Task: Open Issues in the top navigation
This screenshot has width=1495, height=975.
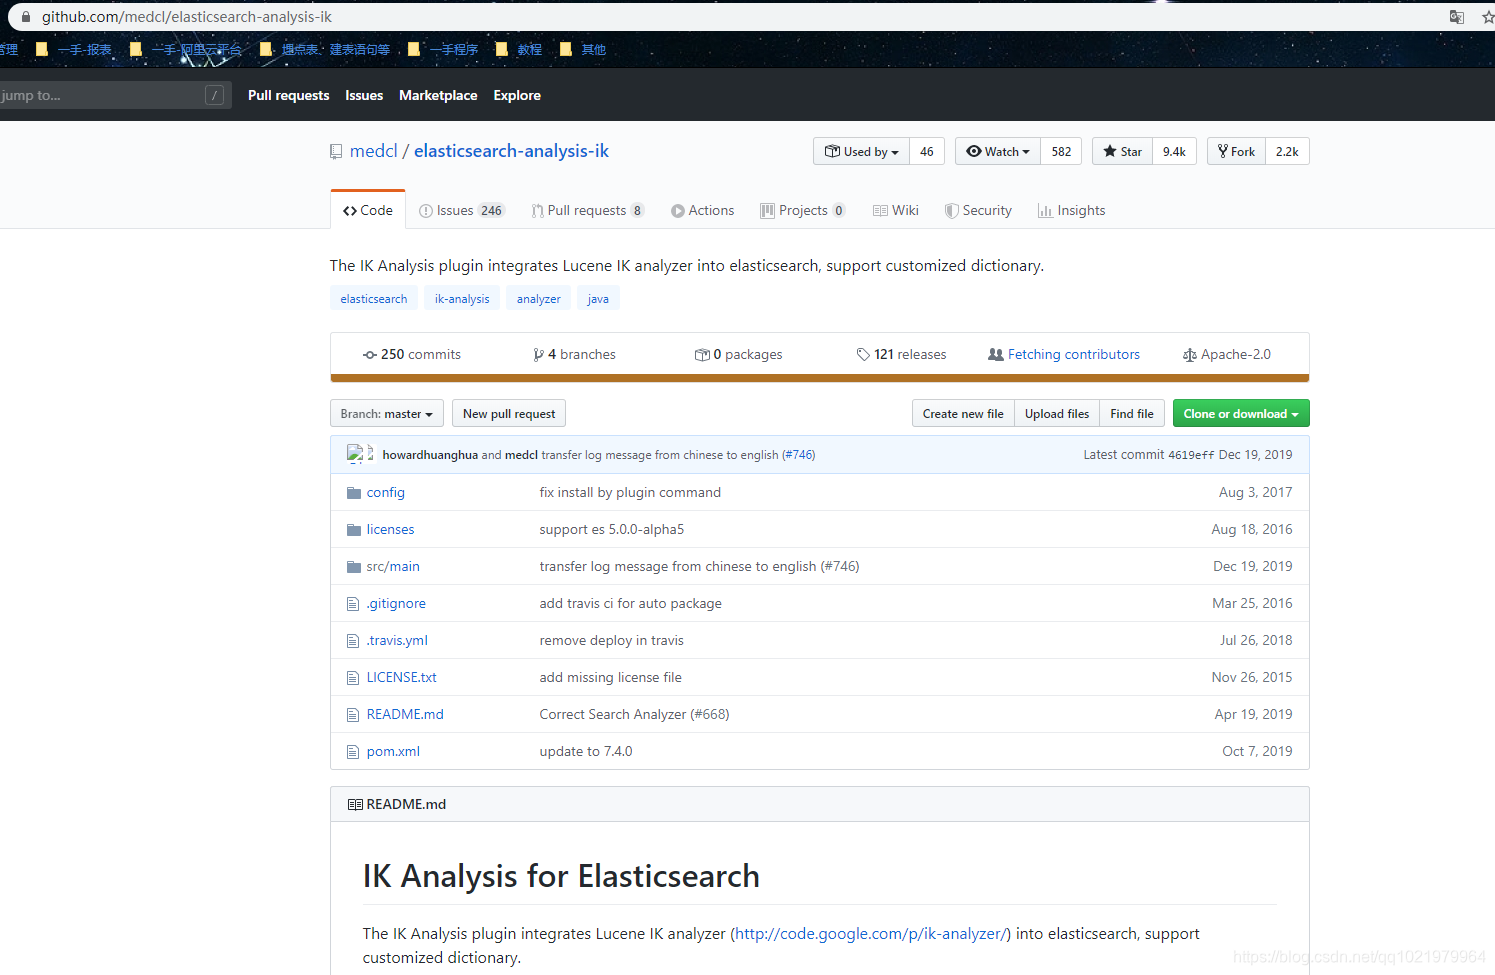Action: [364, 95]
